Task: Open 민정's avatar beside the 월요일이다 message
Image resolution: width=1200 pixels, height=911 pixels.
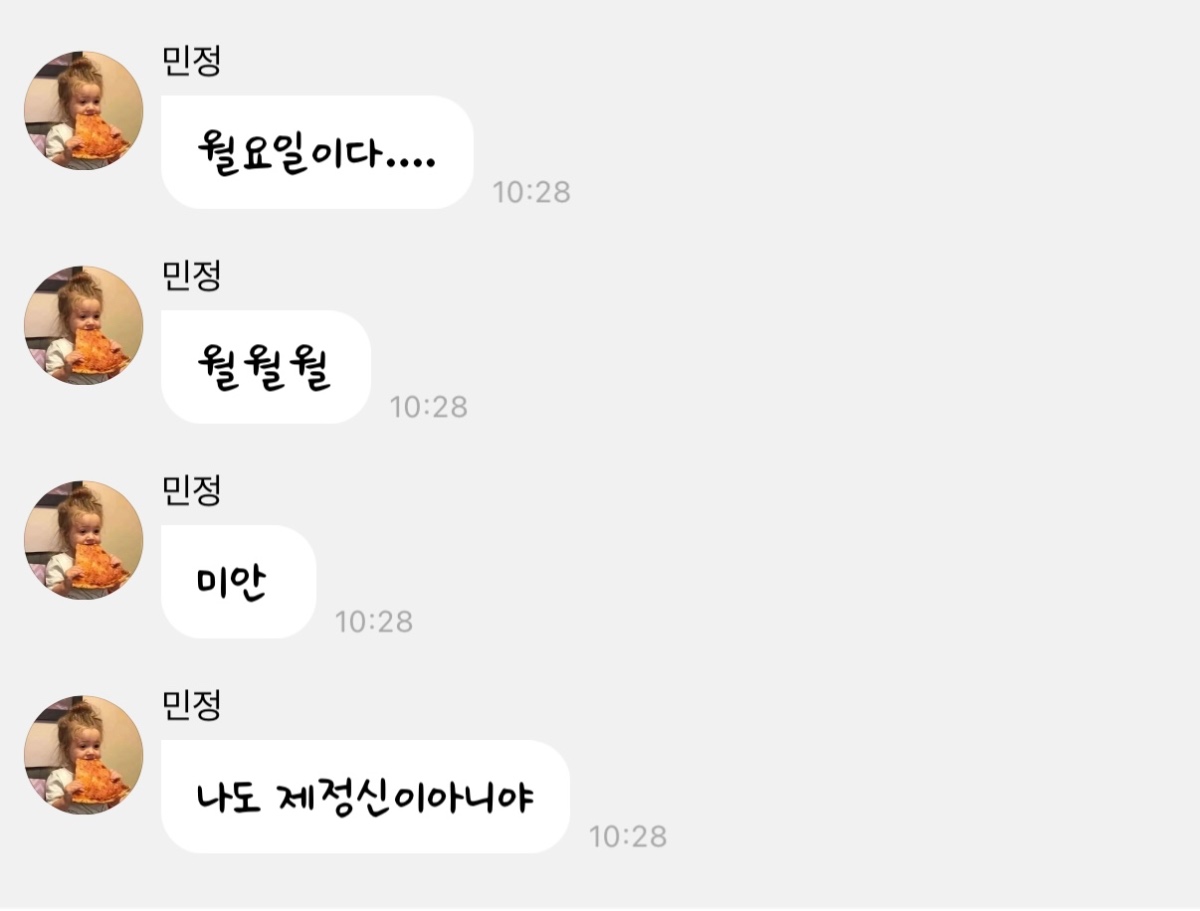Action: click(x=84, y=111)
